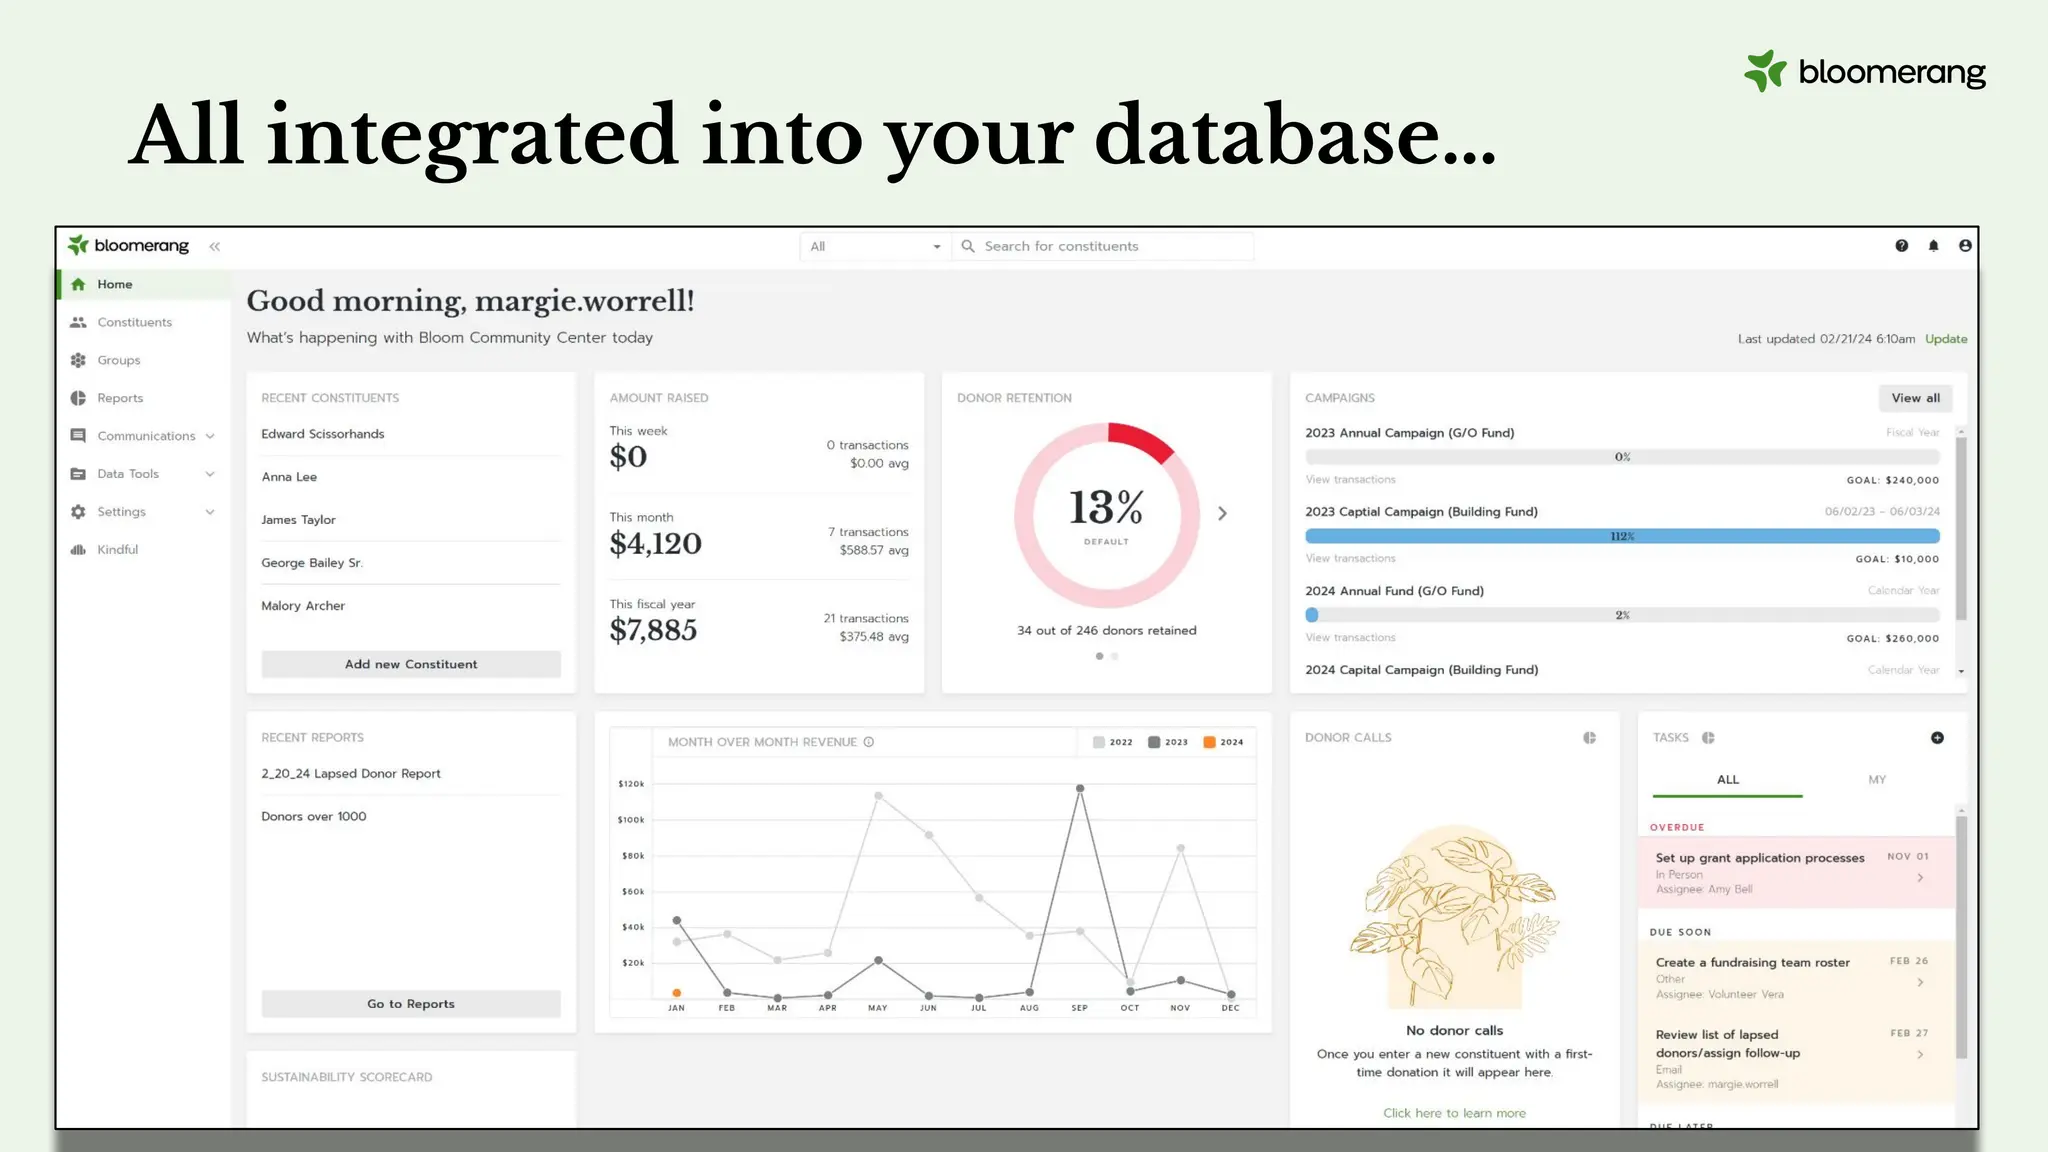The image size is (2048, 1152).
Task: Open task Create a fundraising team roster
Action: pyautogui.click(x=1796, y=978)
